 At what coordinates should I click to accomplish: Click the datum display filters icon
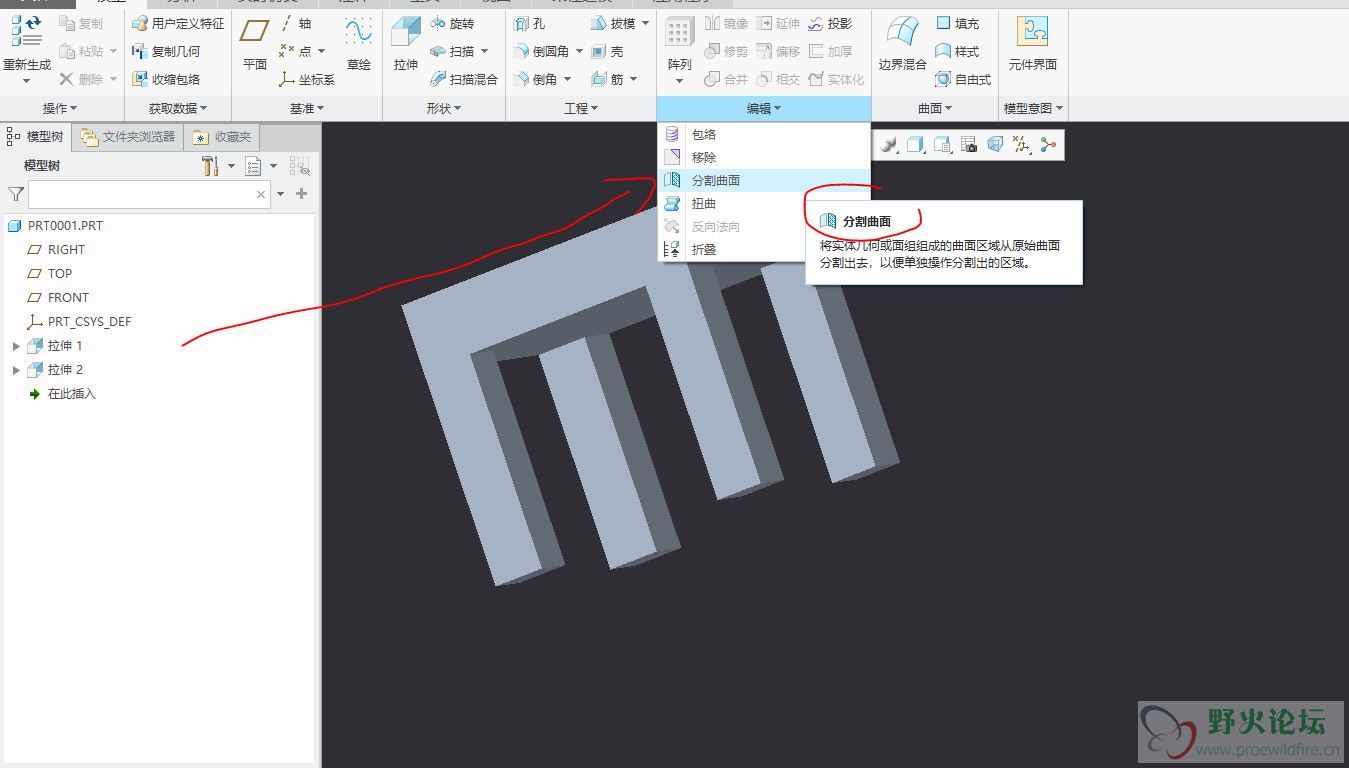pyautogui.click(x=1021, y=145)
